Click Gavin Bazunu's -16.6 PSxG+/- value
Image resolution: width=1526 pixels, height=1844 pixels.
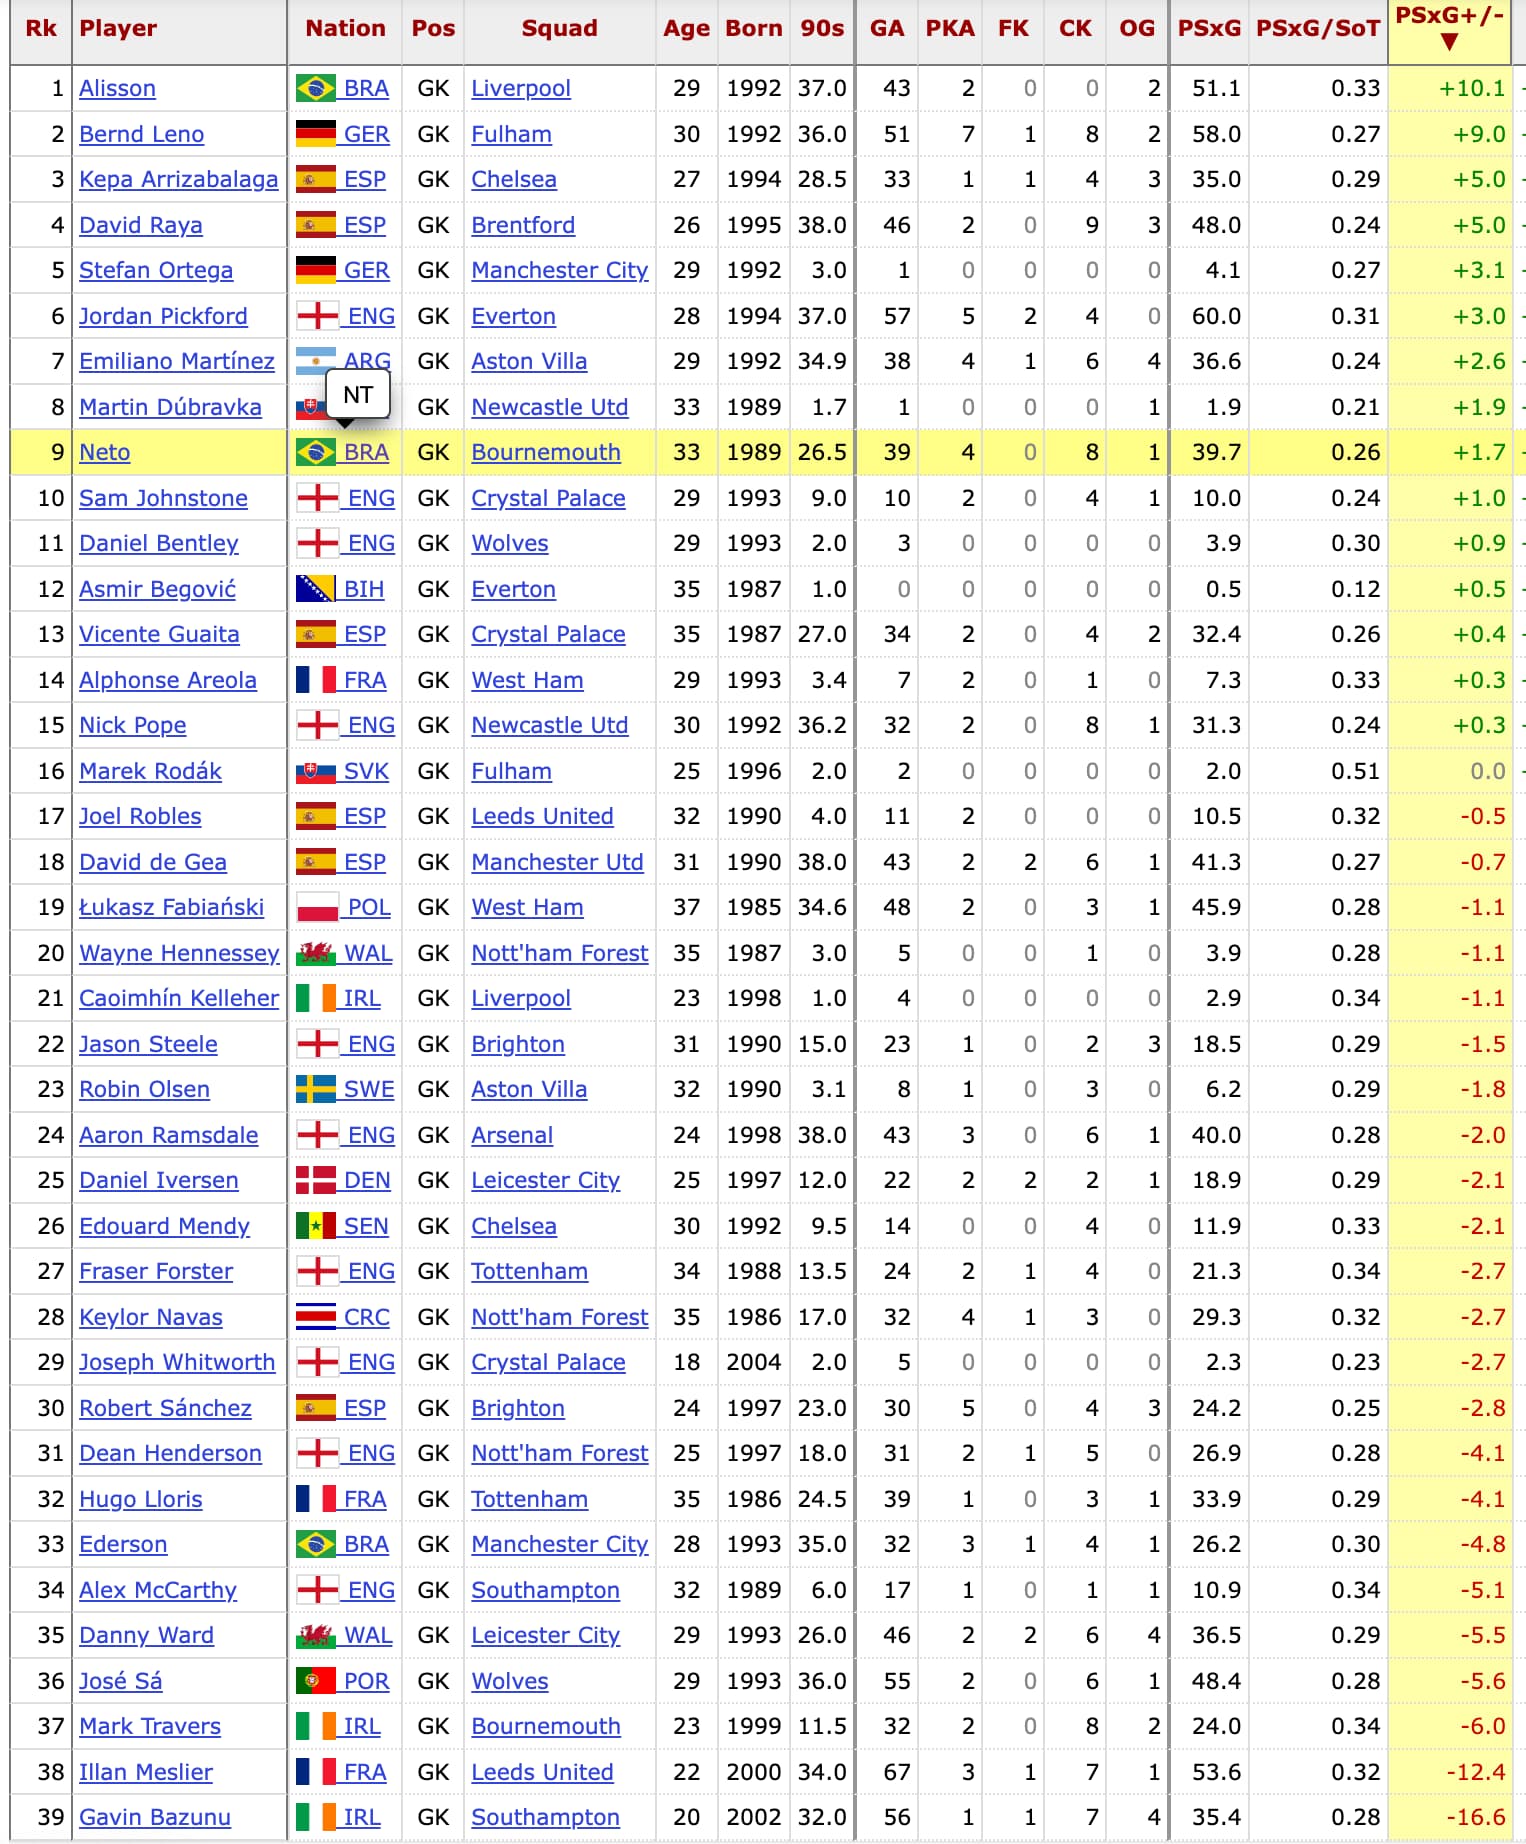(1476, 1818)
